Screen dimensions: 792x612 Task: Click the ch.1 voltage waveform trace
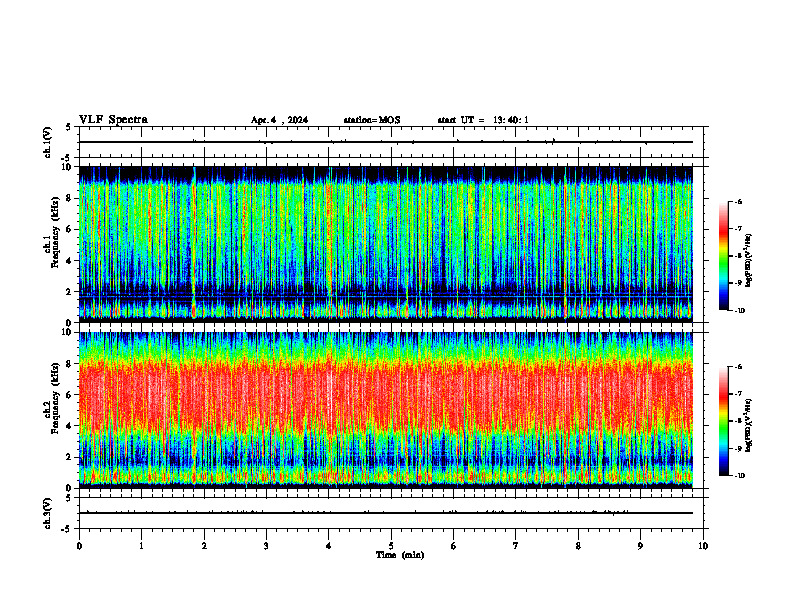tap(386, 142)
